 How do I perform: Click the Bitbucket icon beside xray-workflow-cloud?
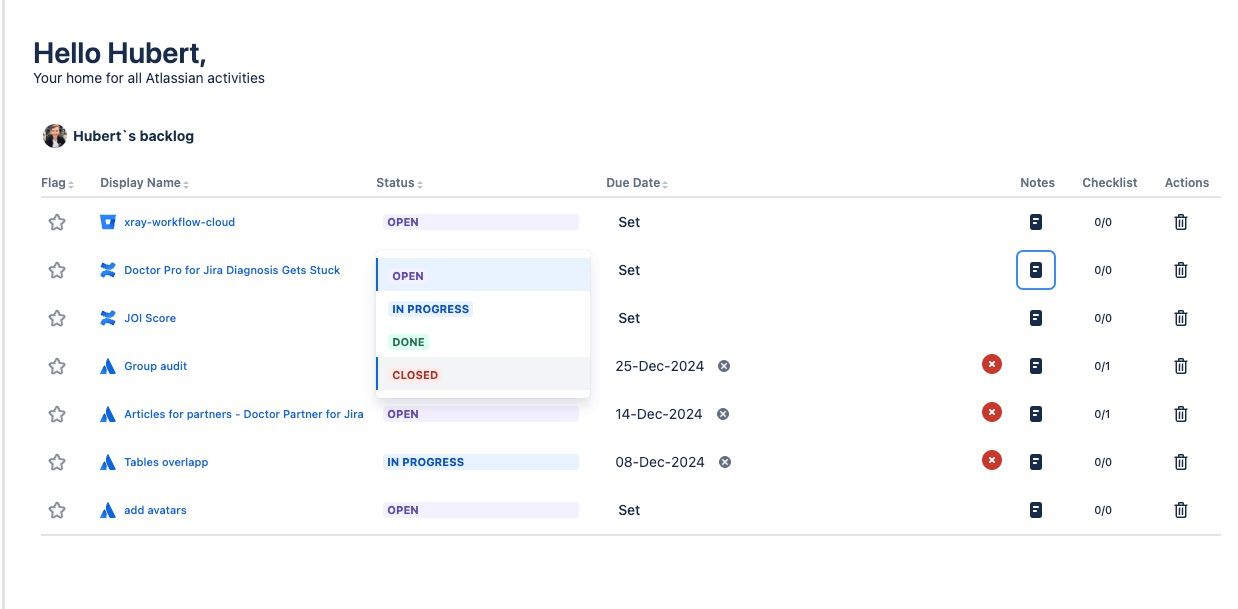pos(108,222)
